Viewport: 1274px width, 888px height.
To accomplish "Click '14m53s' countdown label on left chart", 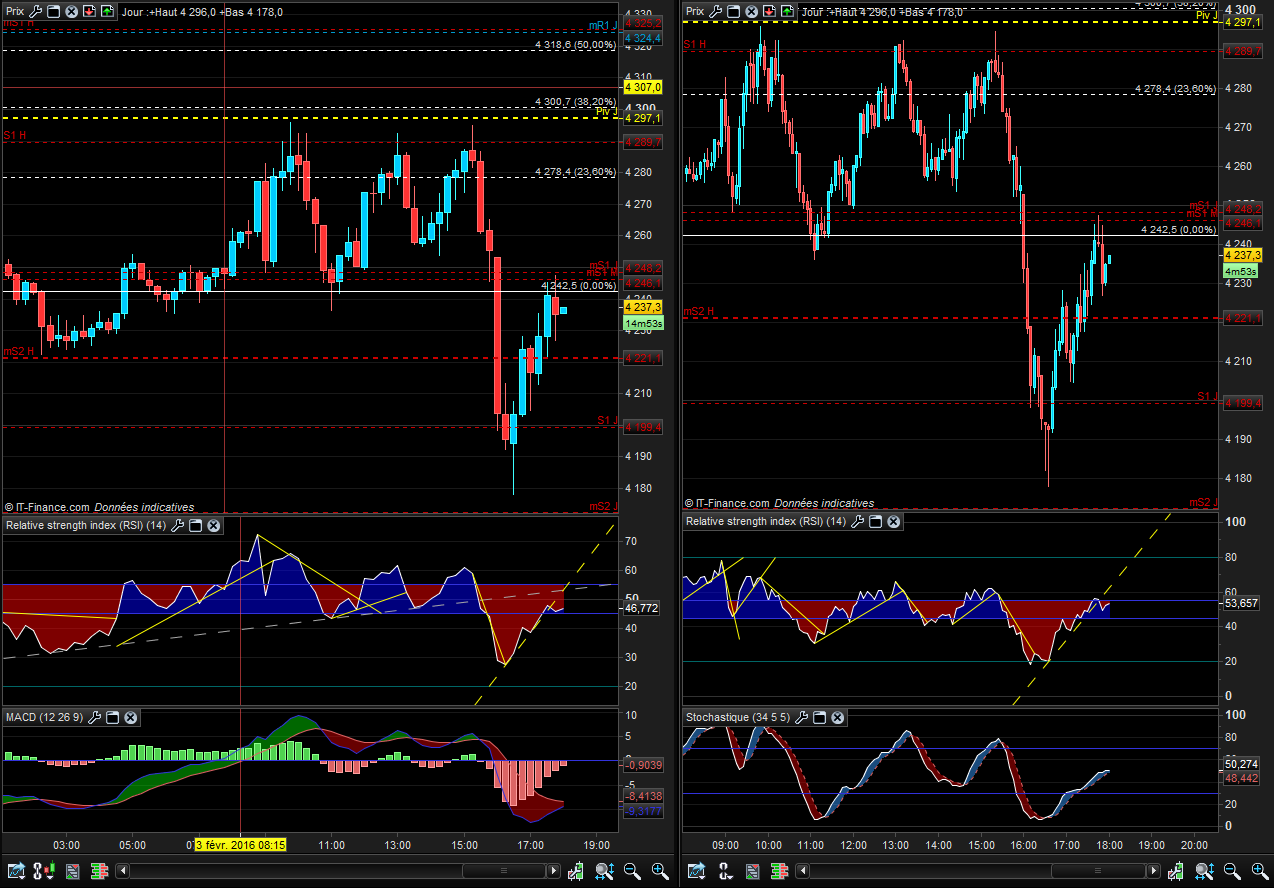I will coord(643,324).
